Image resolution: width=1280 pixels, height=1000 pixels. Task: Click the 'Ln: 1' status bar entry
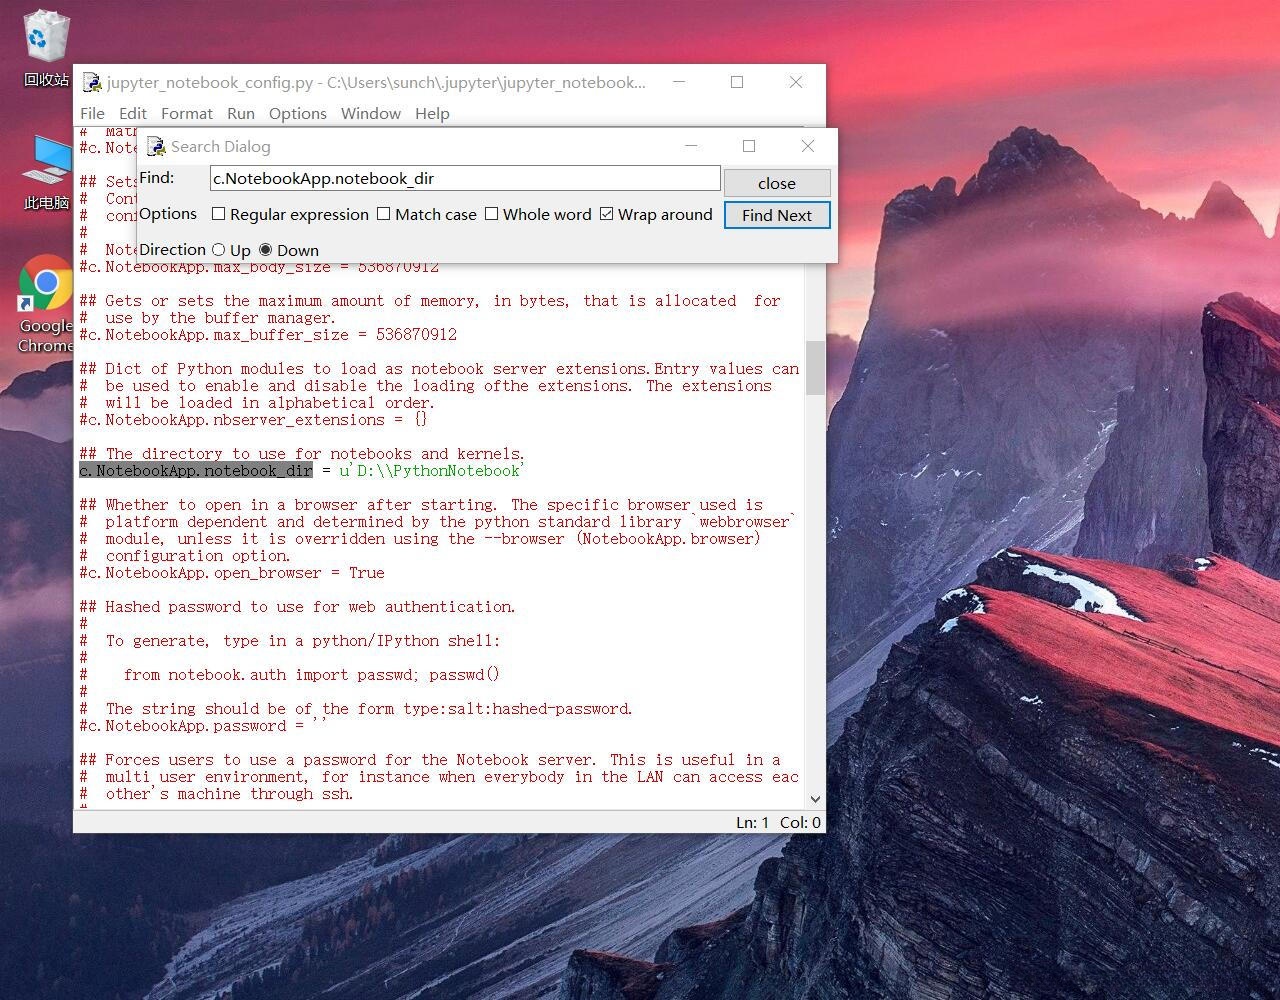coord(753,822)
